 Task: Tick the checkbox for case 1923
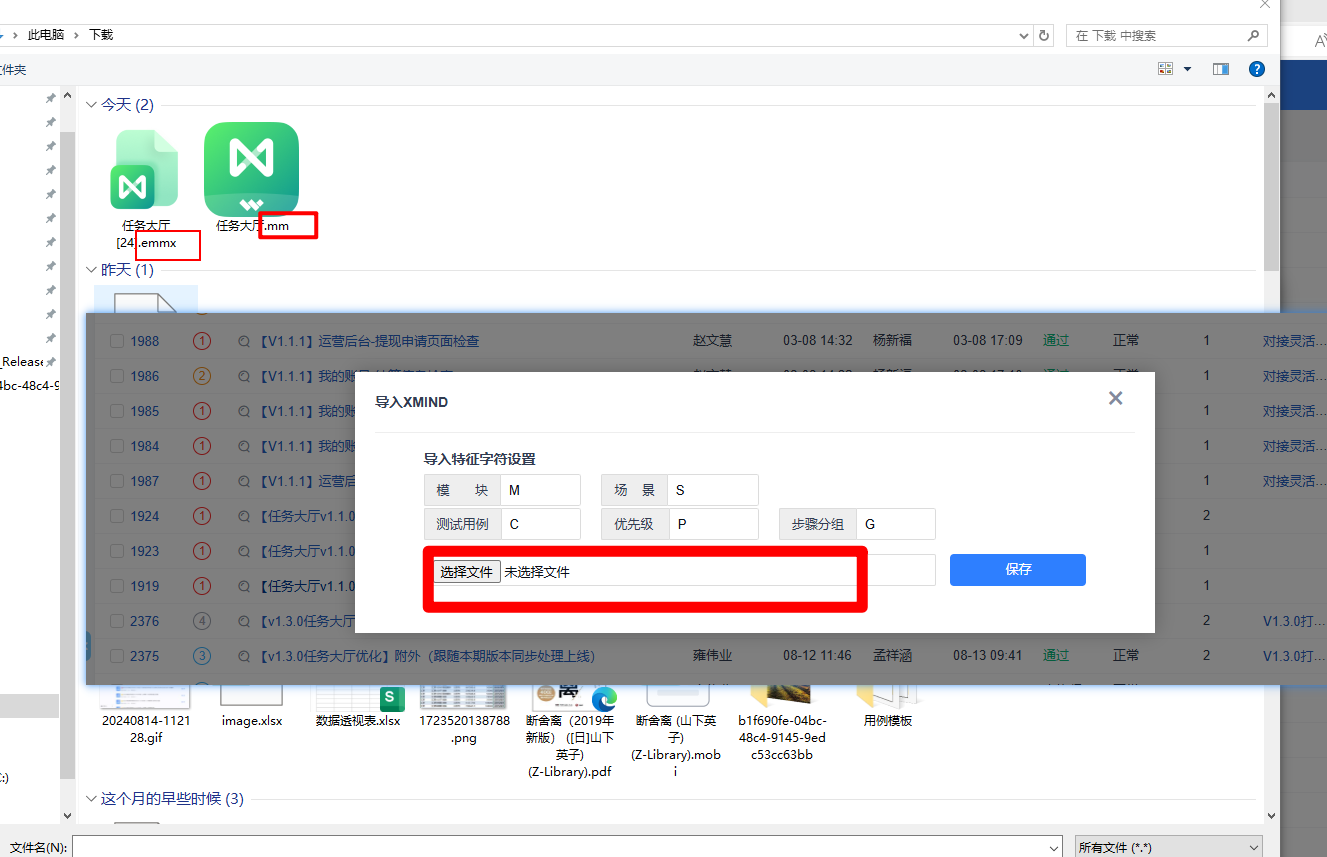pos(117,551)
